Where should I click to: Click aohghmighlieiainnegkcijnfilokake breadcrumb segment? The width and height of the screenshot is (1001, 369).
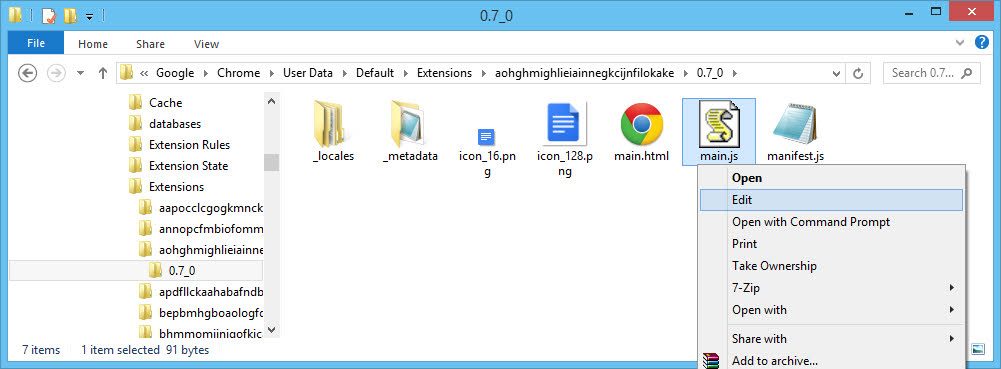pyautogui.click(x=585, y=73)
